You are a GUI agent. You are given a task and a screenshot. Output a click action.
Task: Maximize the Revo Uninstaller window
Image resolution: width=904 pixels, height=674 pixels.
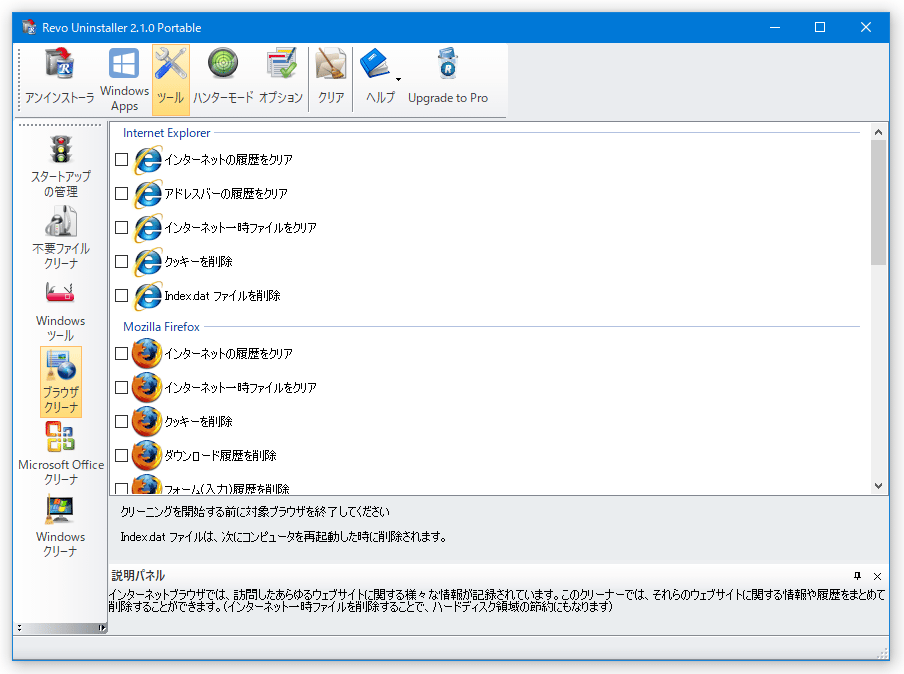coord(820,27)
